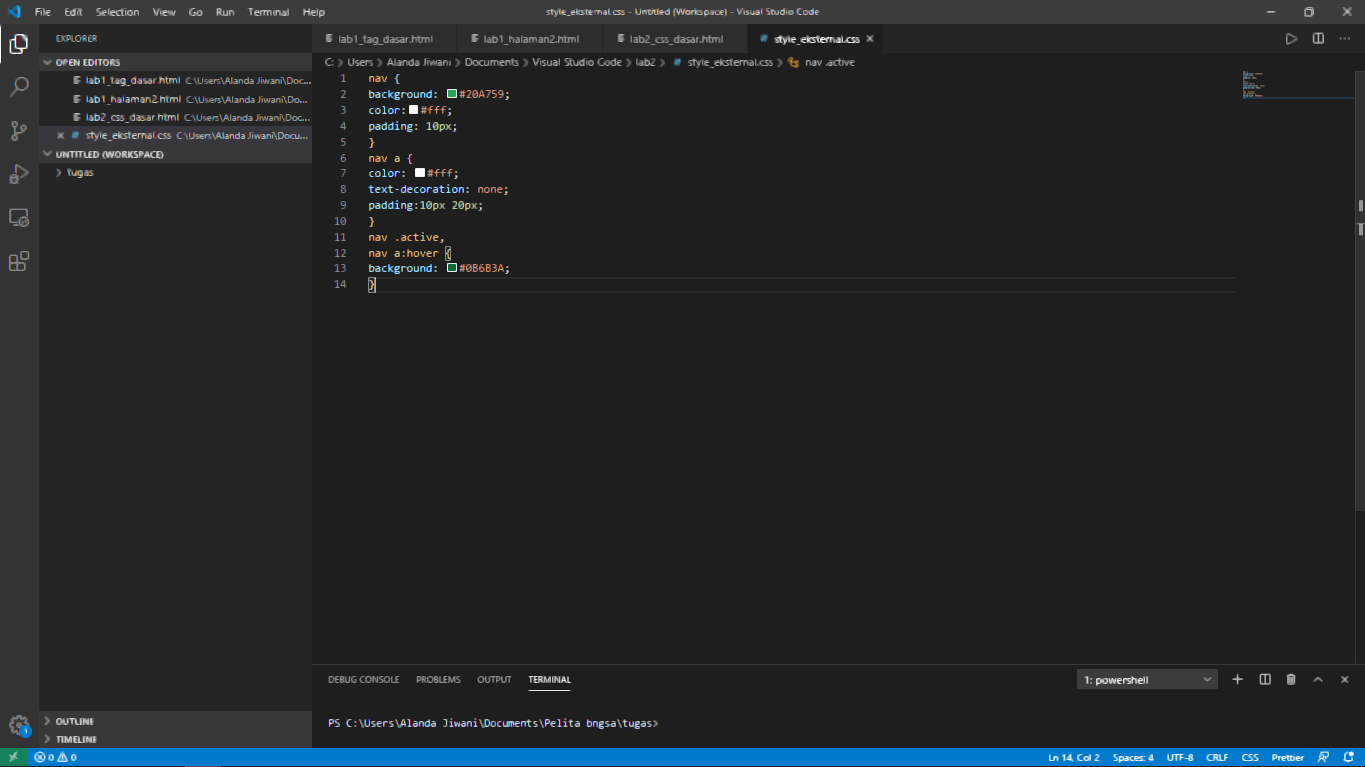Image resolution: width=1365 pixels, height=767 pixels.
Task: Collapse the Open Editors section
Action: tap(176, 62)
